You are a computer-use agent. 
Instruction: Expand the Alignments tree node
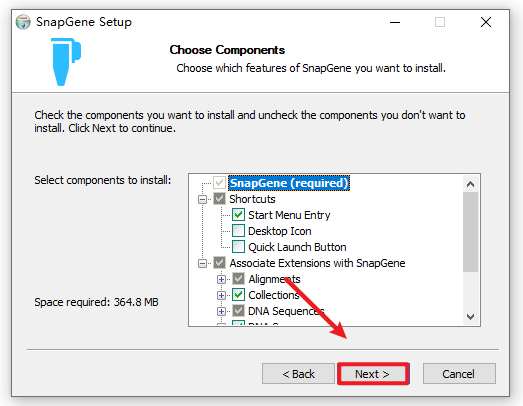tap(221, 279)
